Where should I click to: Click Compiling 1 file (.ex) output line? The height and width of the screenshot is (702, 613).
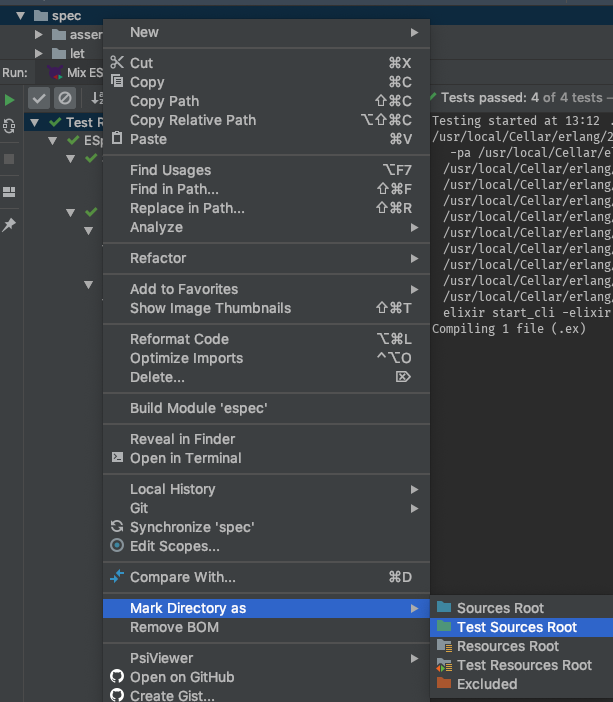coord(509,329)
